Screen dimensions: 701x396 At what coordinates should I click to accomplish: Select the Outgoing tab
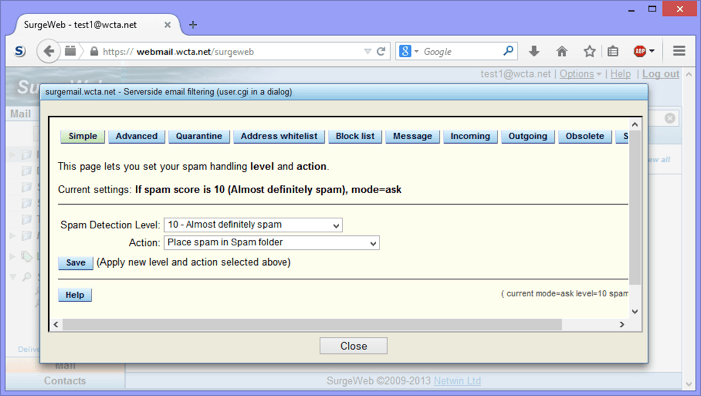tap(528, 136)
